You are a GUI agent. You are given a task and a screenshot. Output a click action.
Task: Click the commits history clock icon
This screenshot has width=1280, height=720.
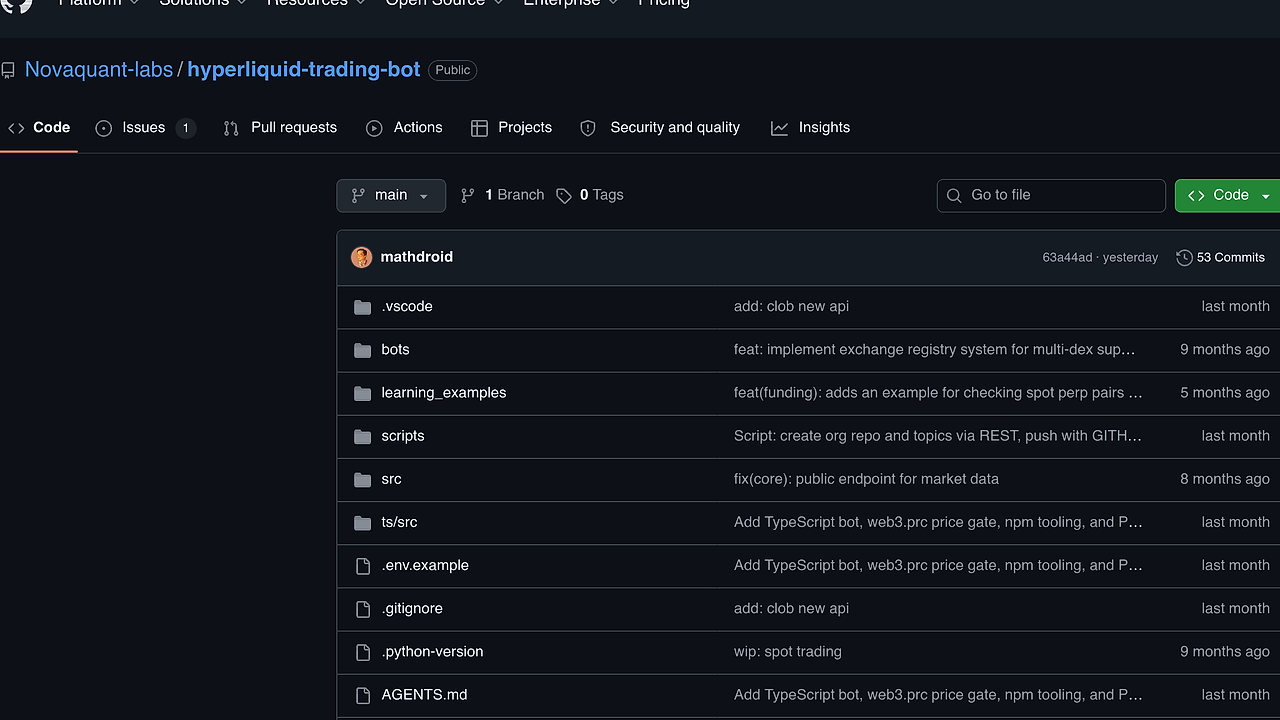pyautogui.click(x=1184, y=257)
